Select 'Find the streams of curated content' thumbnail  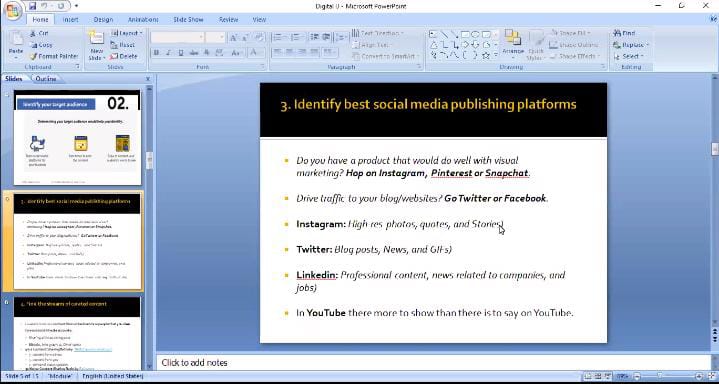click(77, 333)
